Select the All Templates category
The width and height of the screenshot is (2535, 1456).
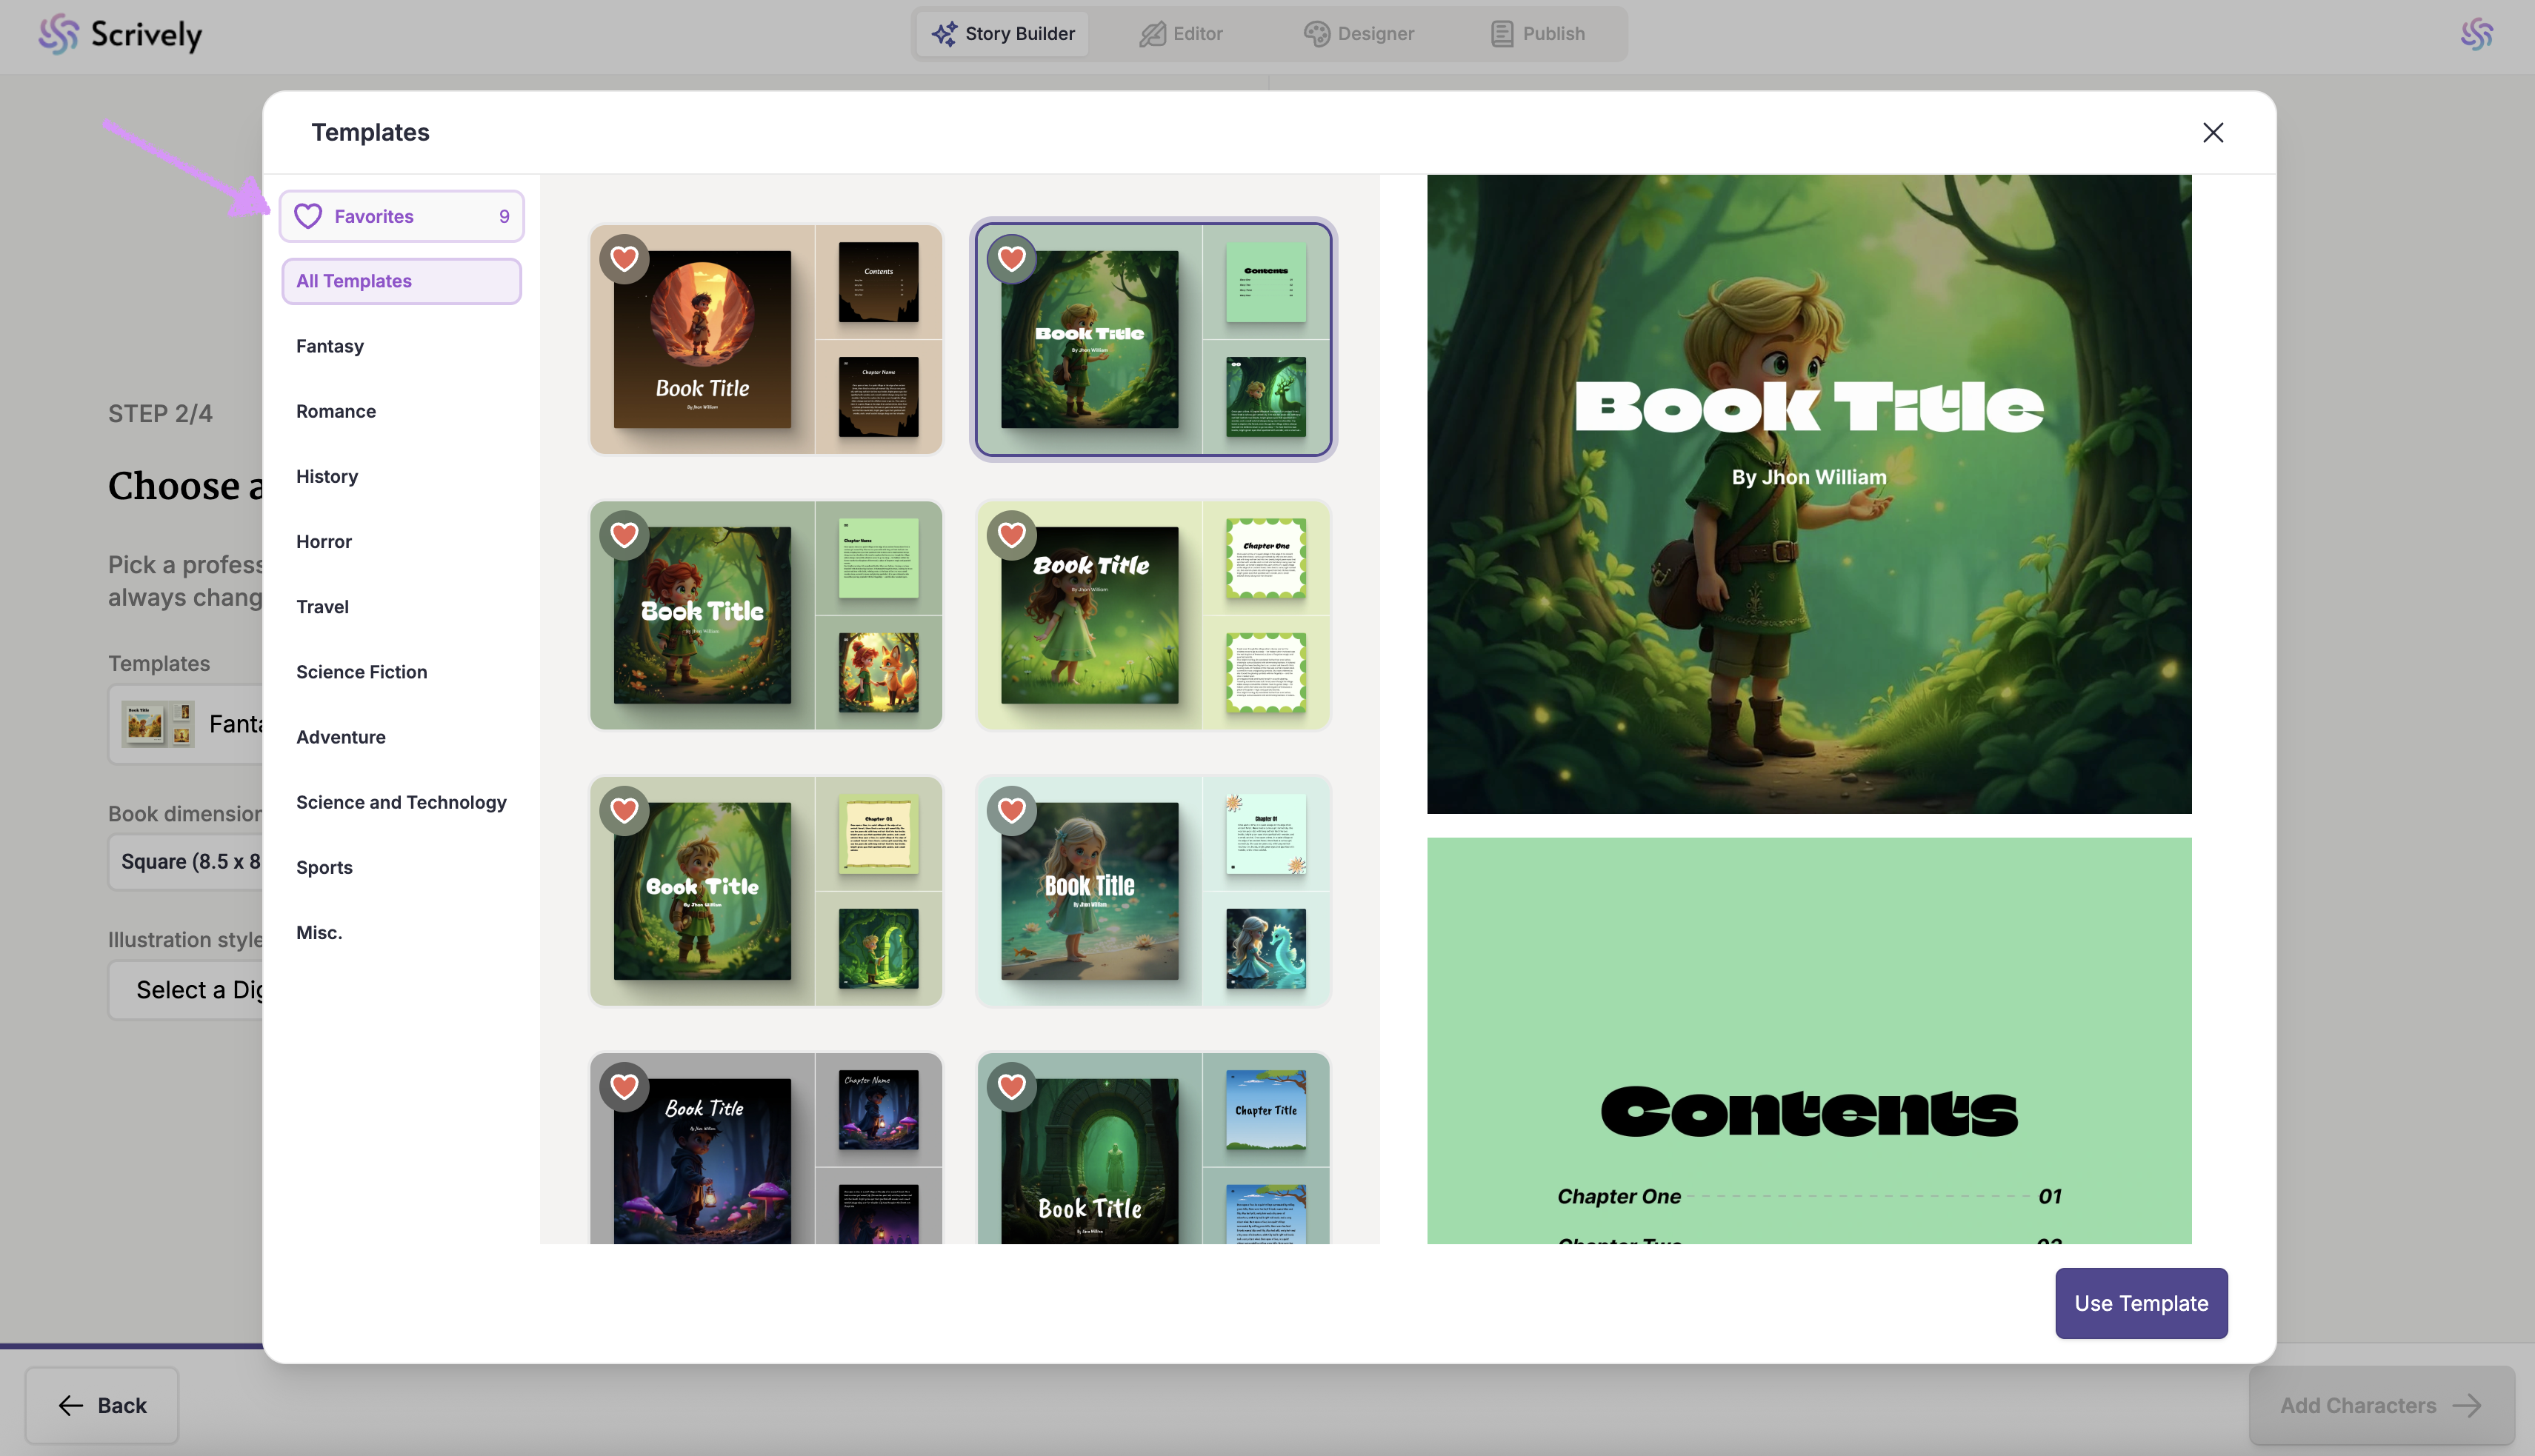click(x=401, y=281)
